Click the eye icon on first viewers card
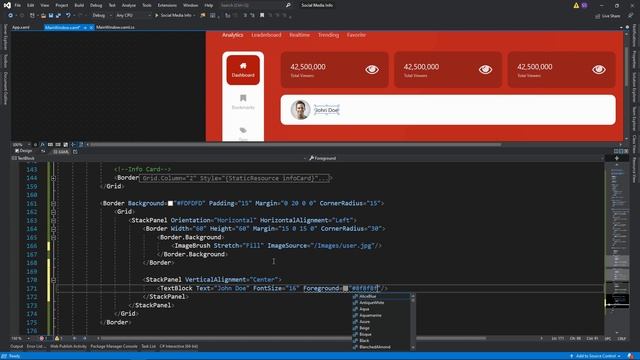 click(x=372, y=70)
